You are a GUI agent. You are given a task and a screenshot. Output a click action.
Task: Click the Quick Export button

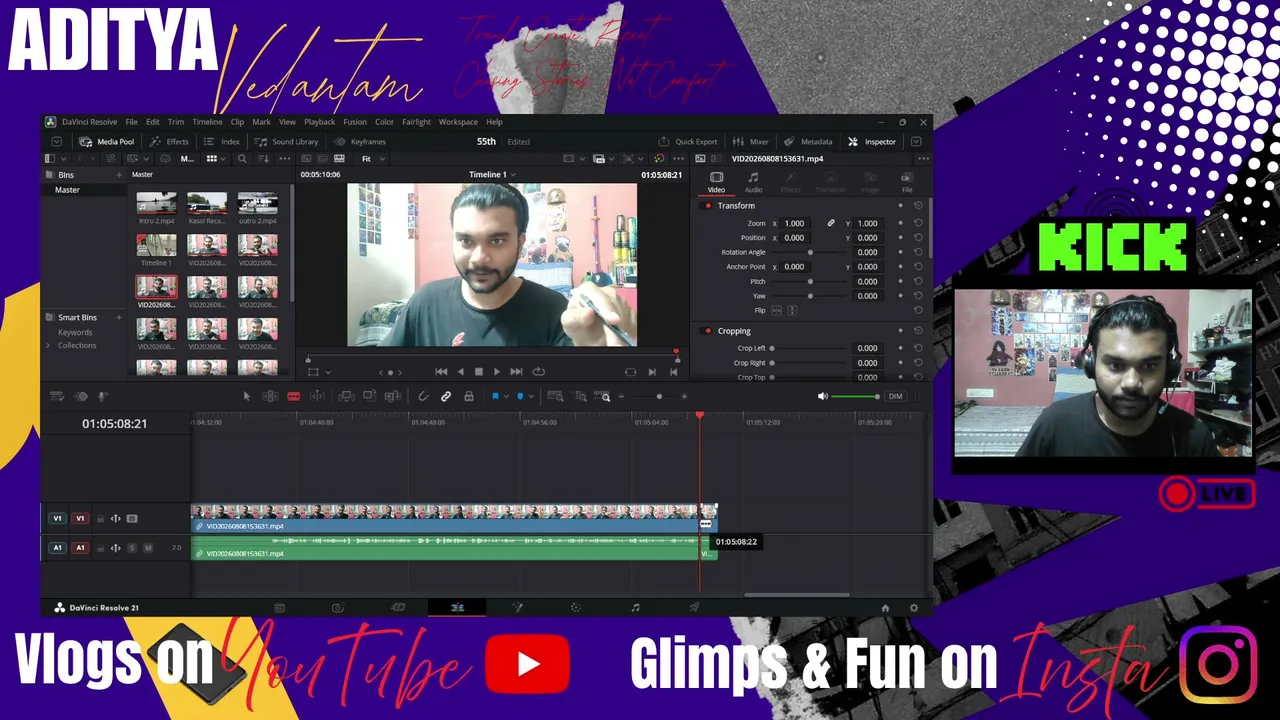coord(688,142)
